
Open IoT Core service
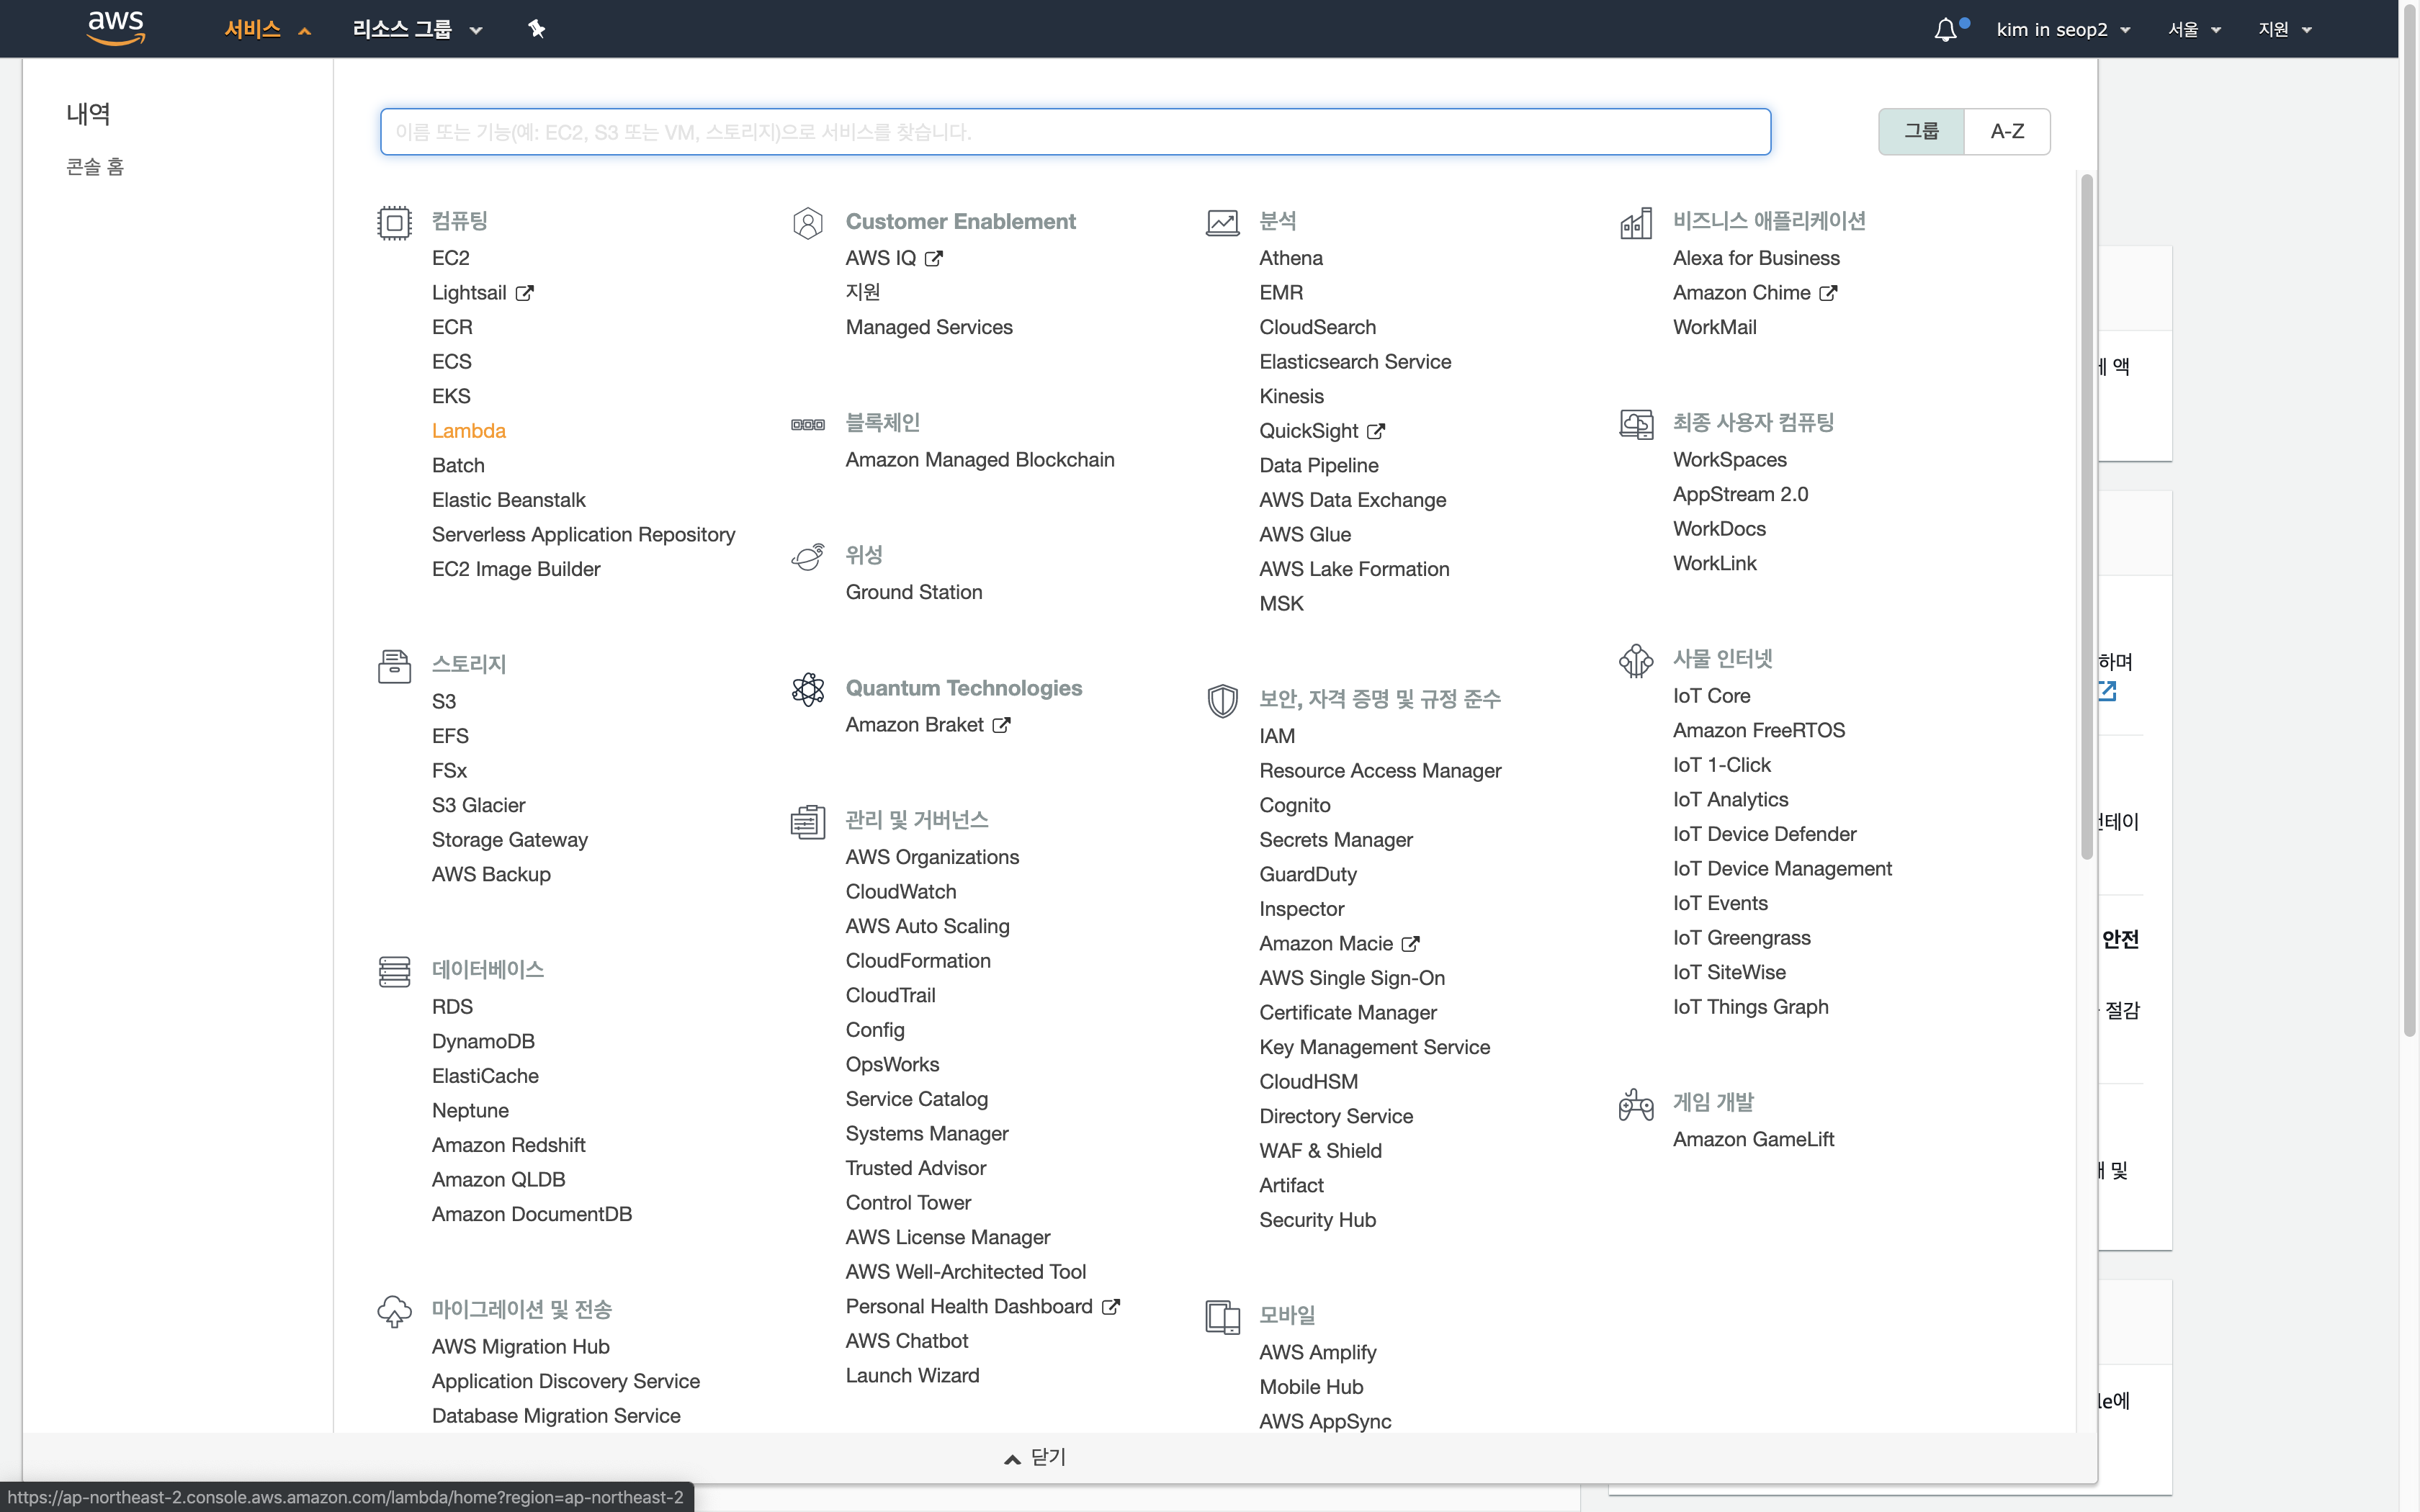pos(1712,696)
